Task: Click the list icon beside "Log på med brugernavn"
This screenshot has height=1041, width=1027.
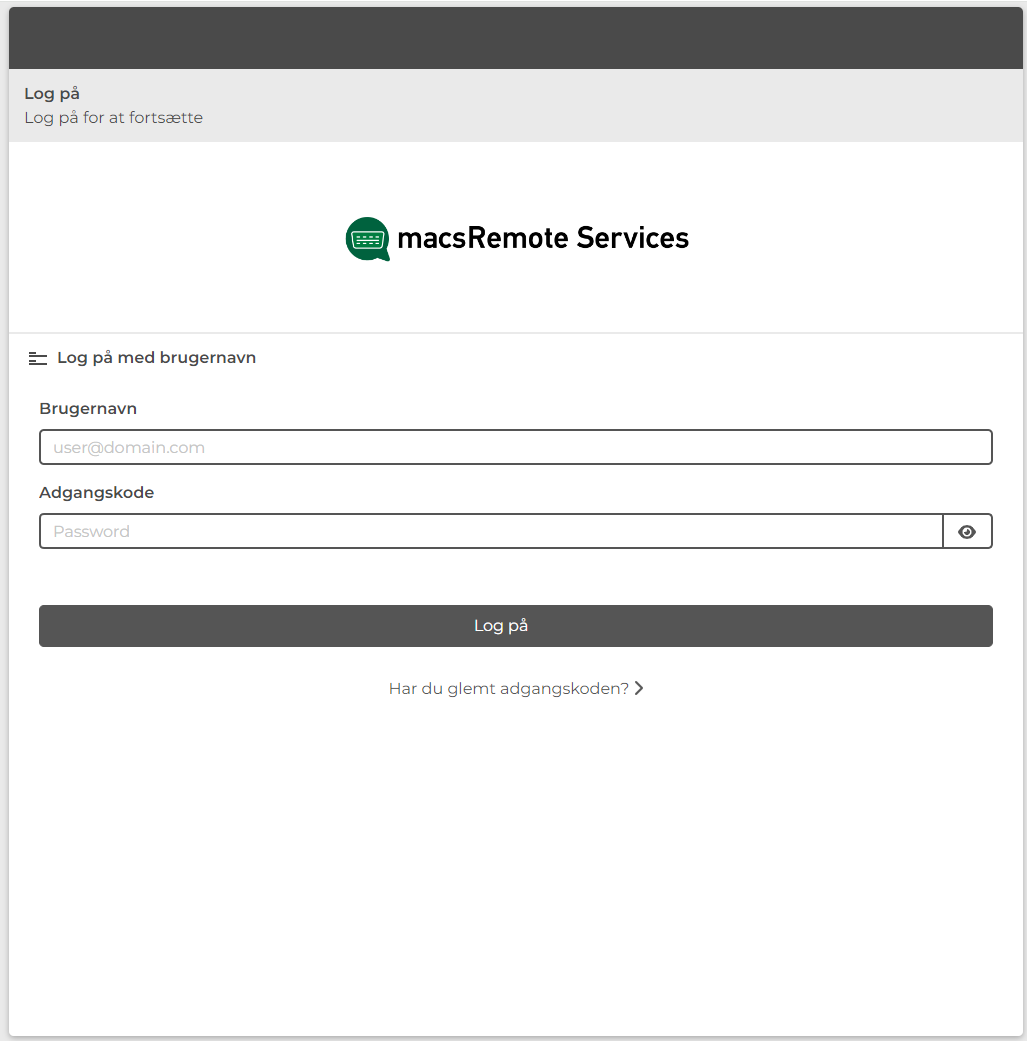Action: coord(38,359)
